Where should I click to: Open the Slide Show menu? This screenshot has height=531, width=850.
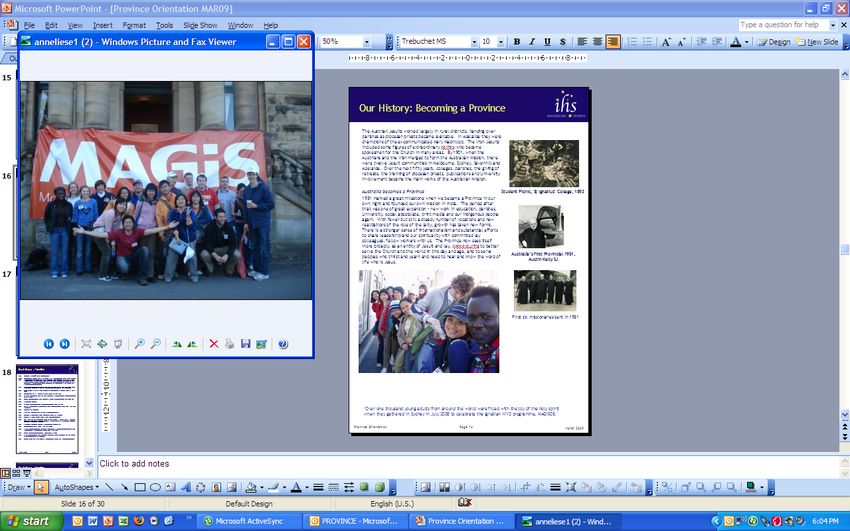(x=200, y=25)
